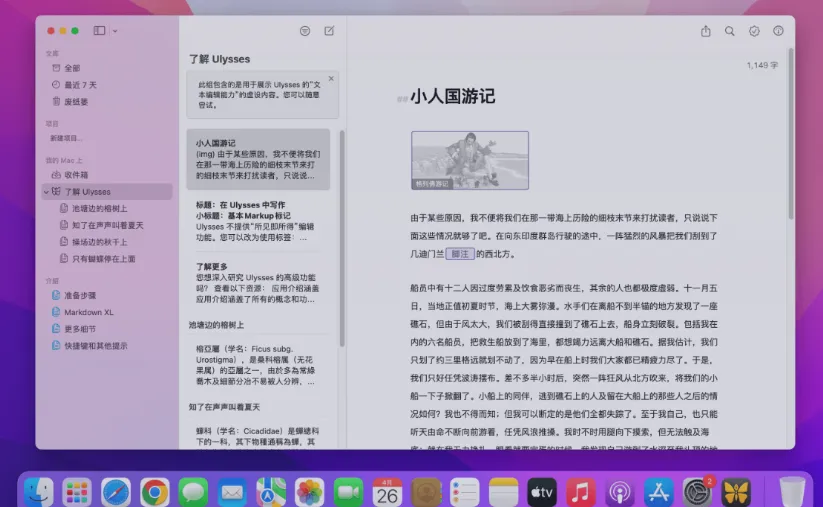Screen dimensions: 823x507
Task: Open the 脚注 footnote tag
Action: [x=460, y=254]
